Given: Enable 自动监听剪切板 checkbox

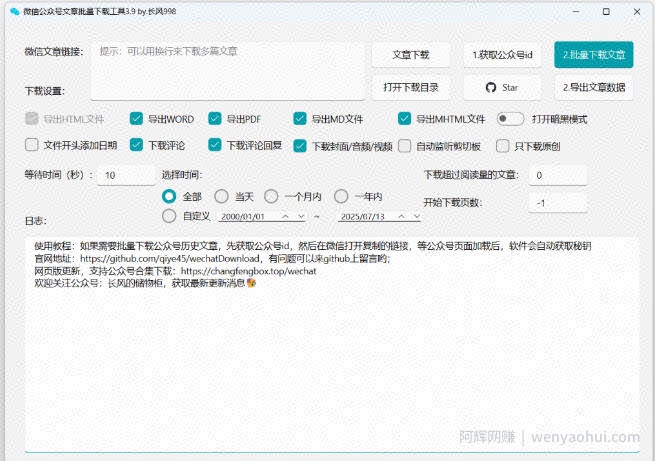Looking at the screenshot, I should 404,146.
